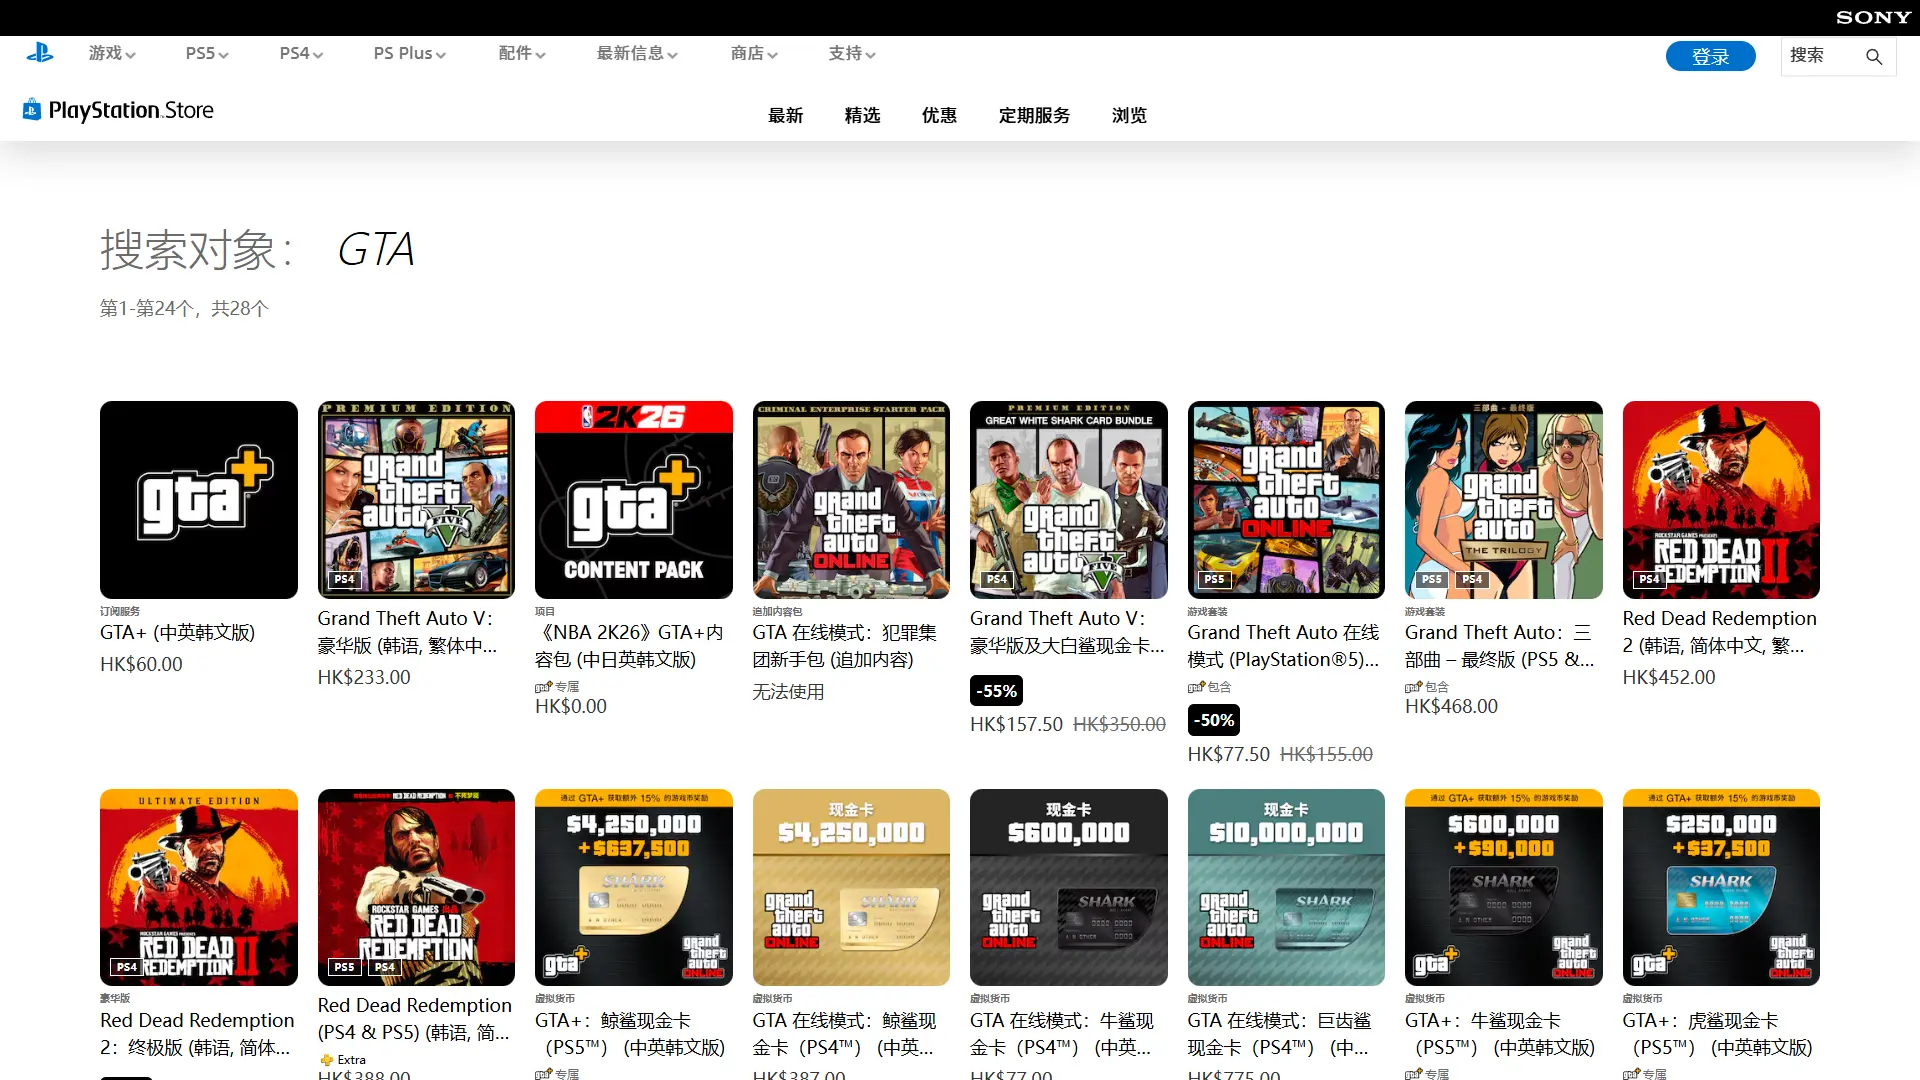Switch to the 优惠 tab

point(938,115)
